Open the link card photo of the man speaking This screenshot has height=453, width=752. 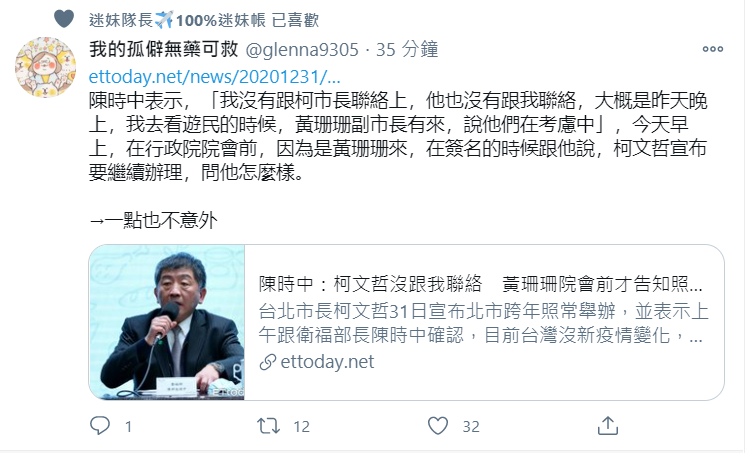167,322
